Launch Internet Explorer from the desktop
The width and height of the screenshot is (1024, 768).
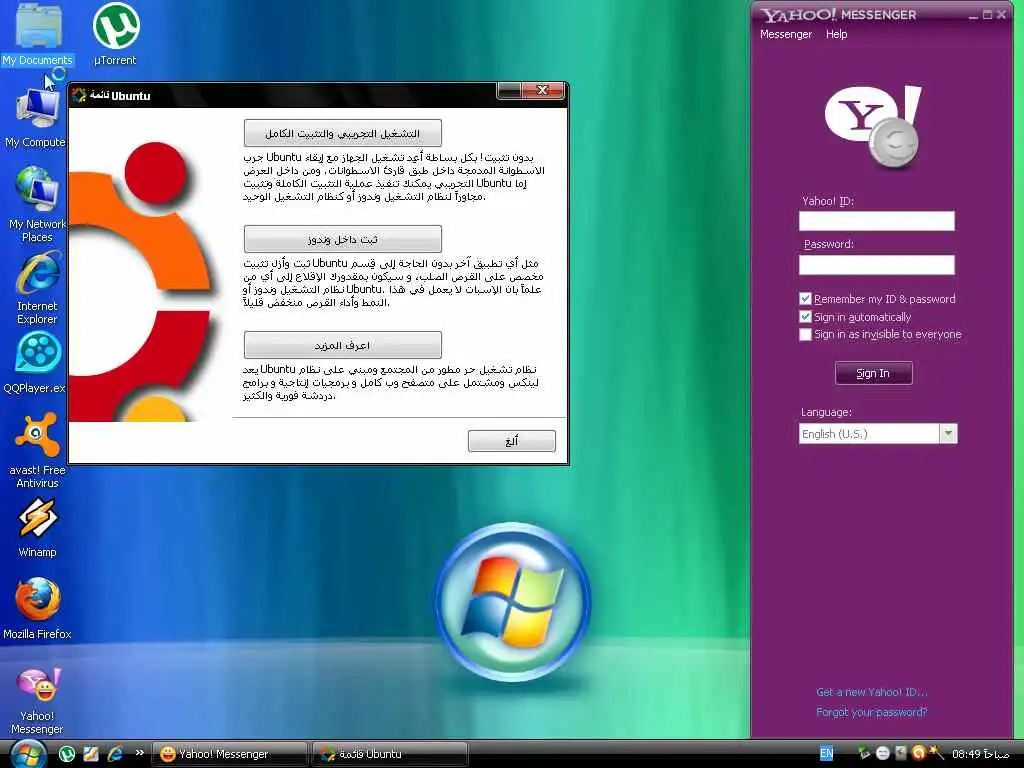37,289
